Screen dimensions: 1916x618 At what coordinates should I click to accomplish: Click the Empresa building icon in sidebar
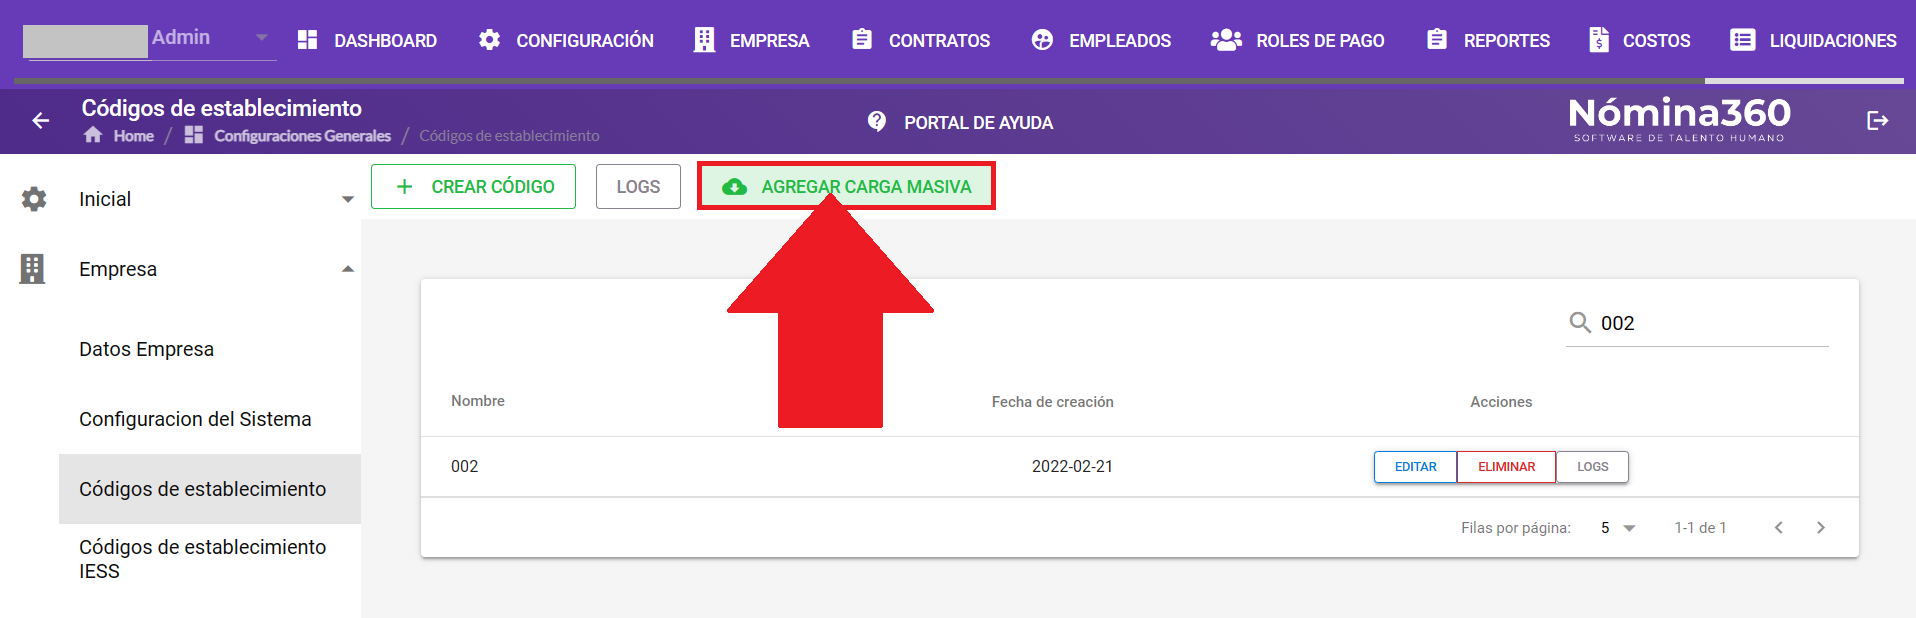coord(32,269)
